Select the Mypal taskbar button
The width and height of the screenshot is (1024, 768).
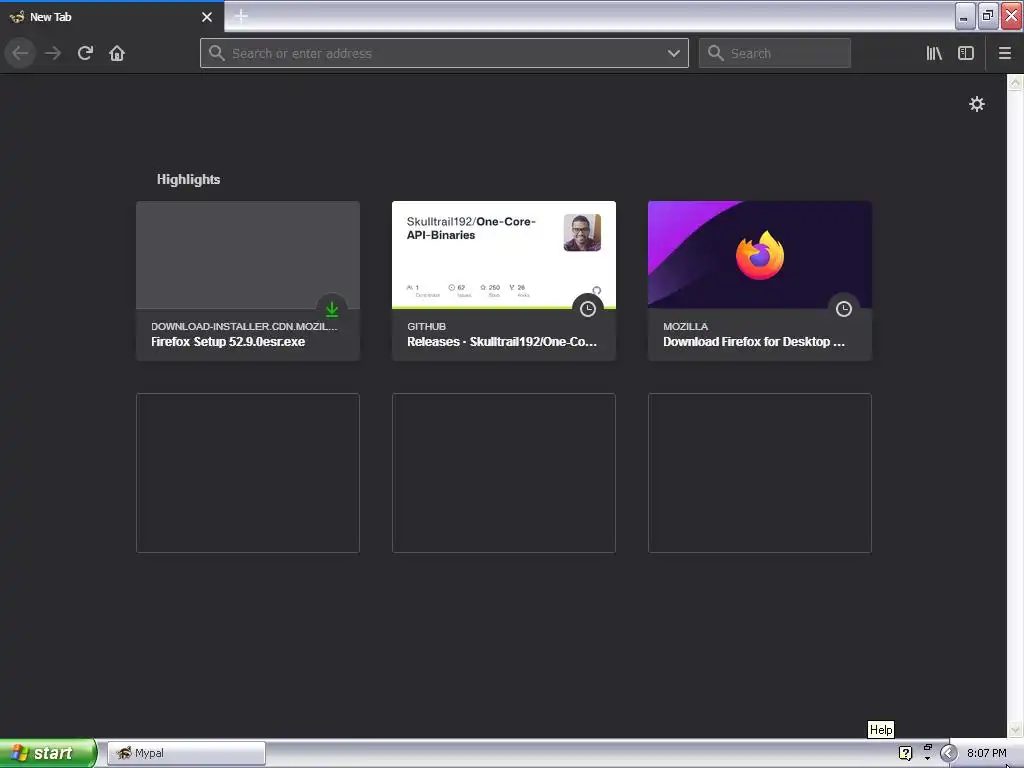point(186,753)
